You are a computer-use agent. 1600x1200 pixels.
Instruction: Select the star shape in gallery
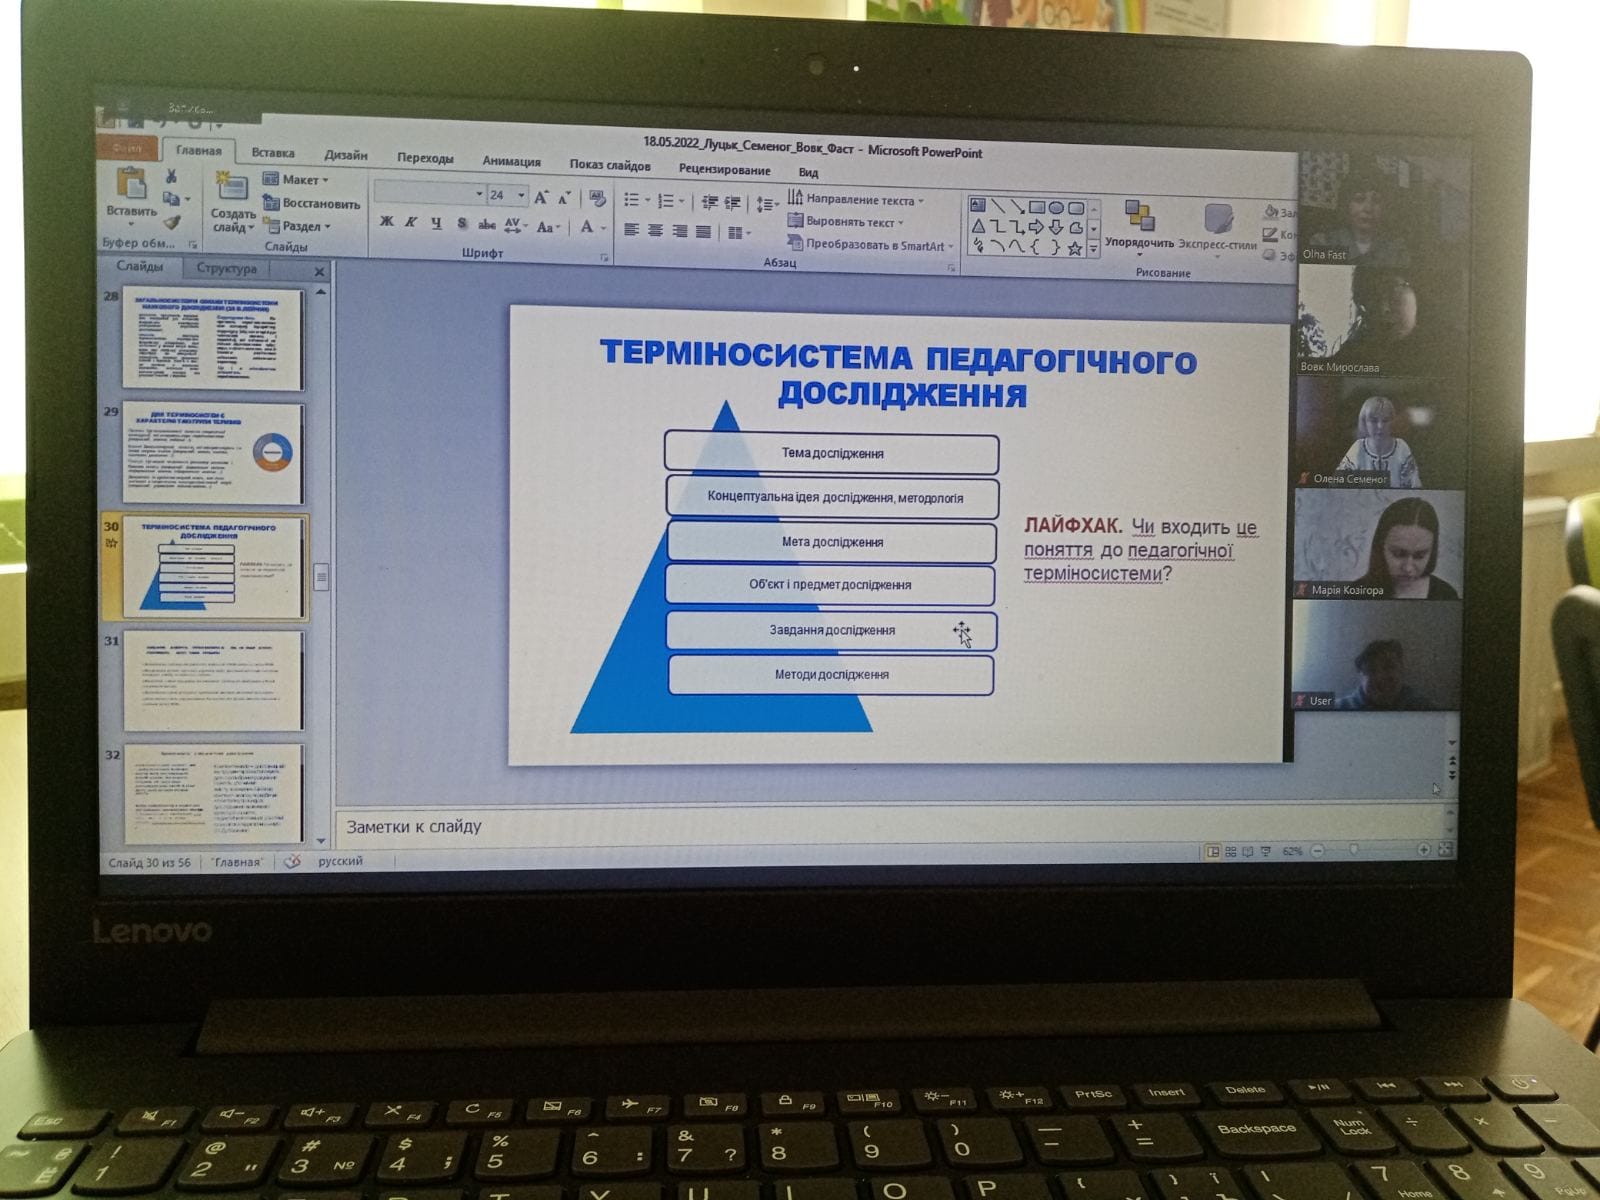[x=1074, y=249]
